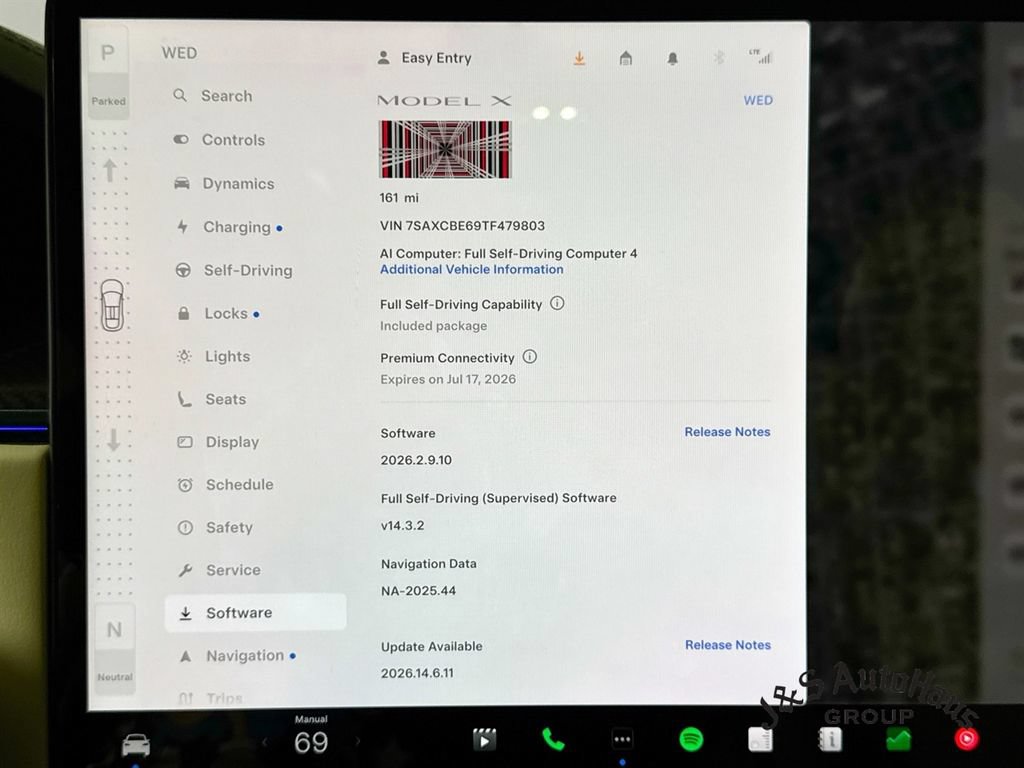This screenshot has height=768, width=1024.
Task: Tap info icon beside Premium Connectivity
Action: coord(530,357)
